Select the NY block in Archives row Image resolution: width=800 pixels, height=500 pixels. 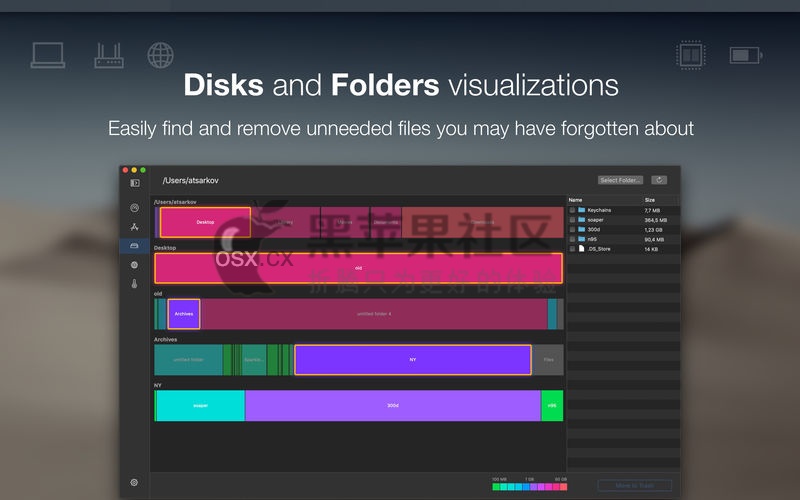pyautogui.click(x=413, y=360)
